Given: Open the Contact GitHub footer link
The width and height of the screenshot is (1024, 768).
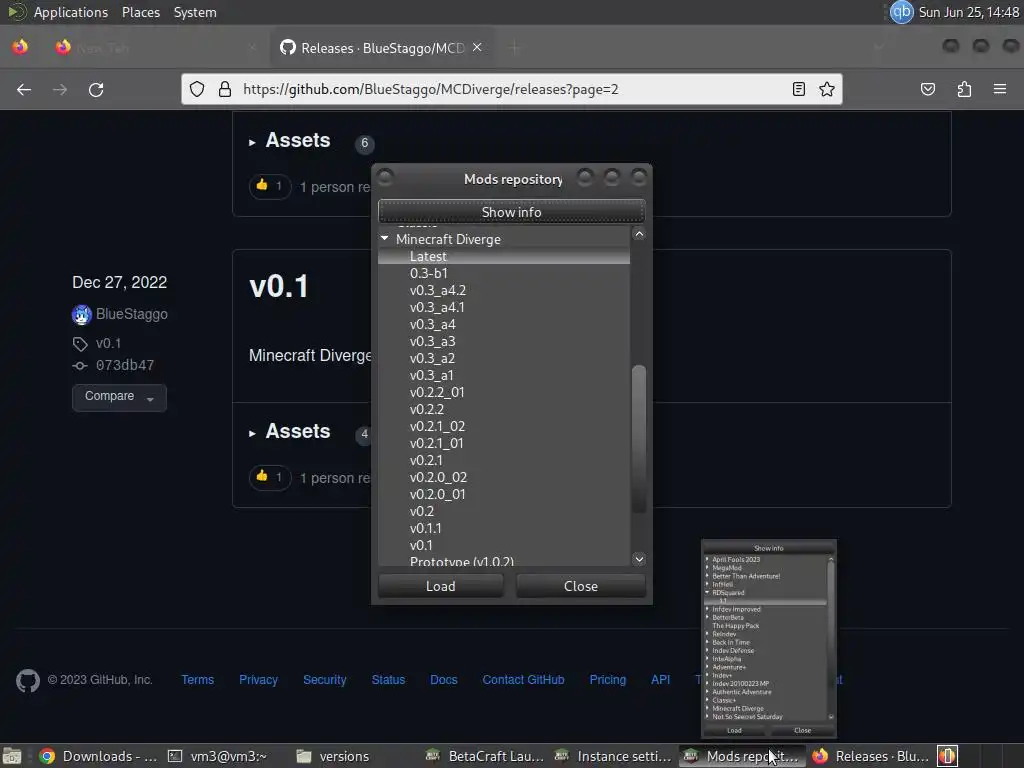Looking at the screenshot, I should [523, 680].
